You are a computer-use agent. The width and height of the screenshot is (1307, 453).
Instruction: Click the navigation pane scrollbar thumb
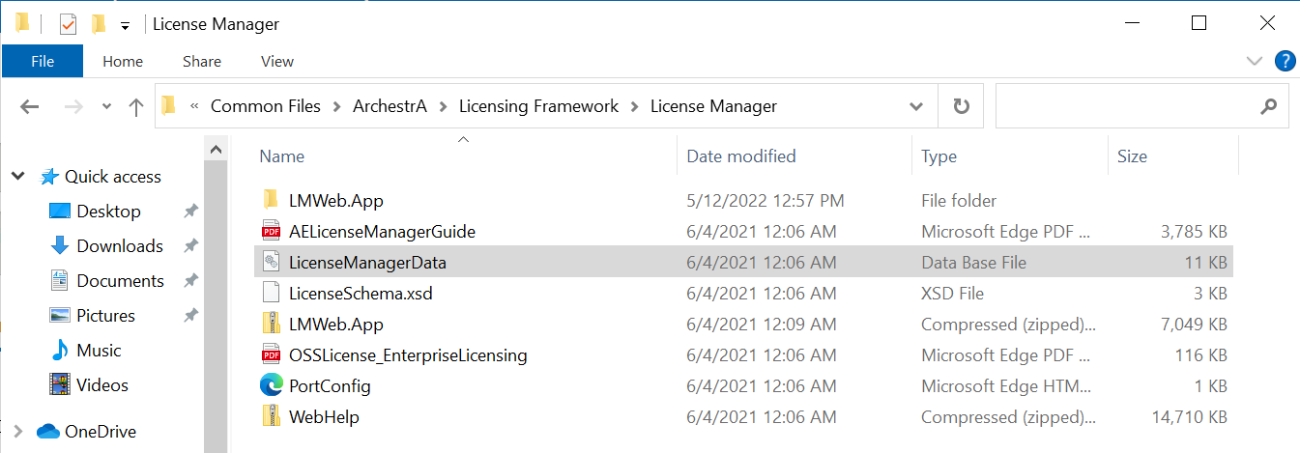(x=215, y=306)
